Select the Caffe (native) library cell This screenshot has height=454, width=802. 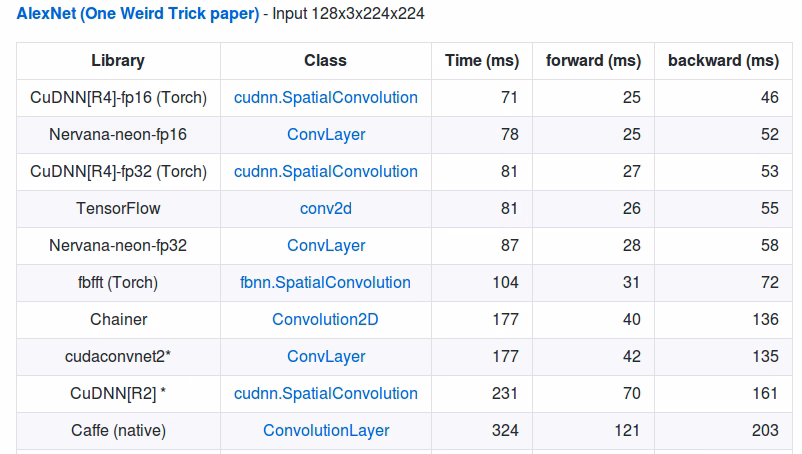pyautogui.click(x=118, y=431)
